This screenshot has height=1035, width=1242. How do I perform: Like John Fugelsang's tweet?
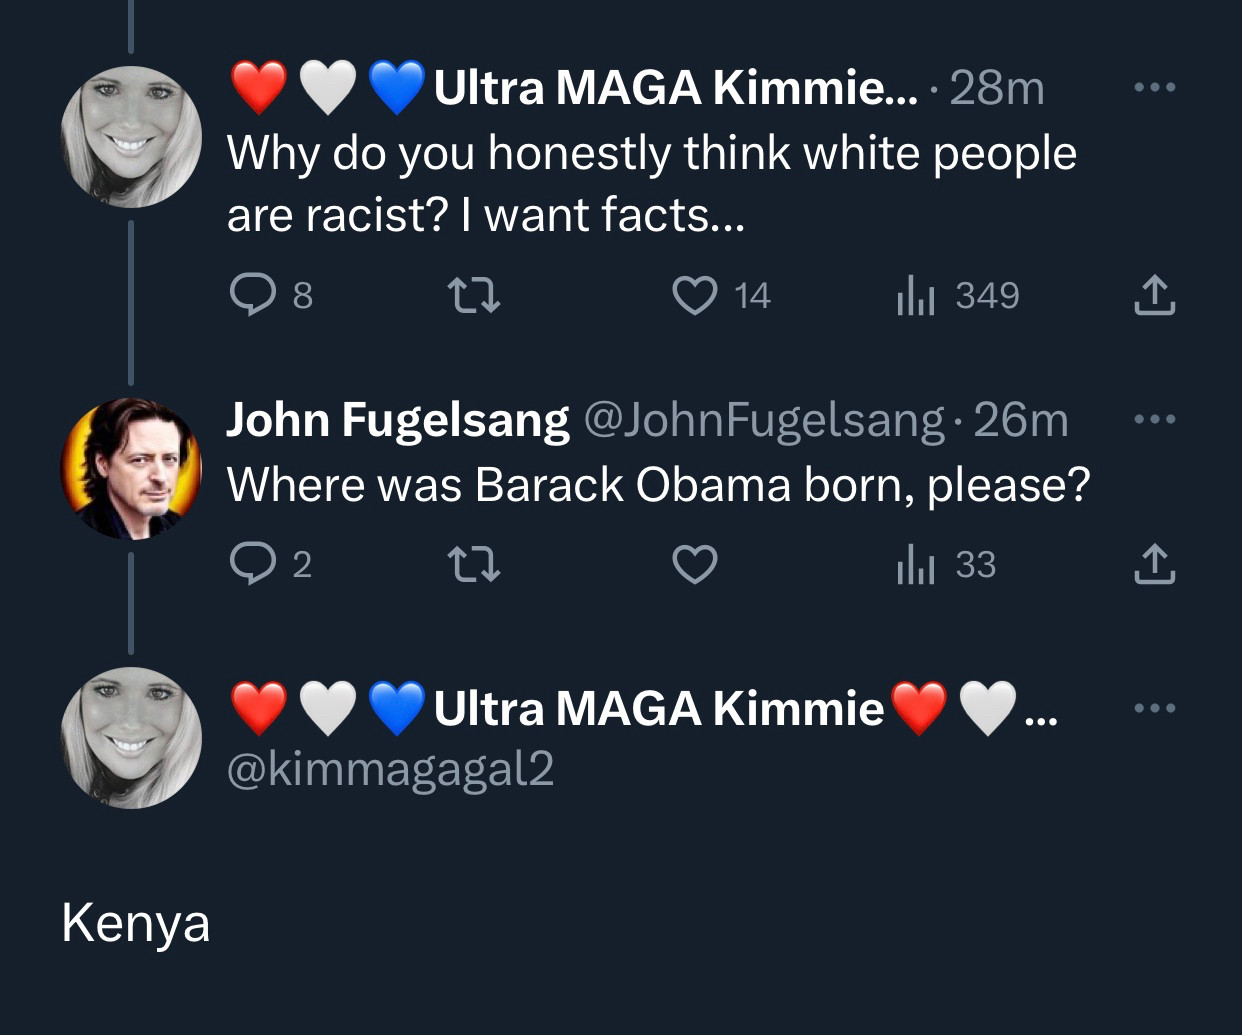pyautogui.click(x=695, y=565)
